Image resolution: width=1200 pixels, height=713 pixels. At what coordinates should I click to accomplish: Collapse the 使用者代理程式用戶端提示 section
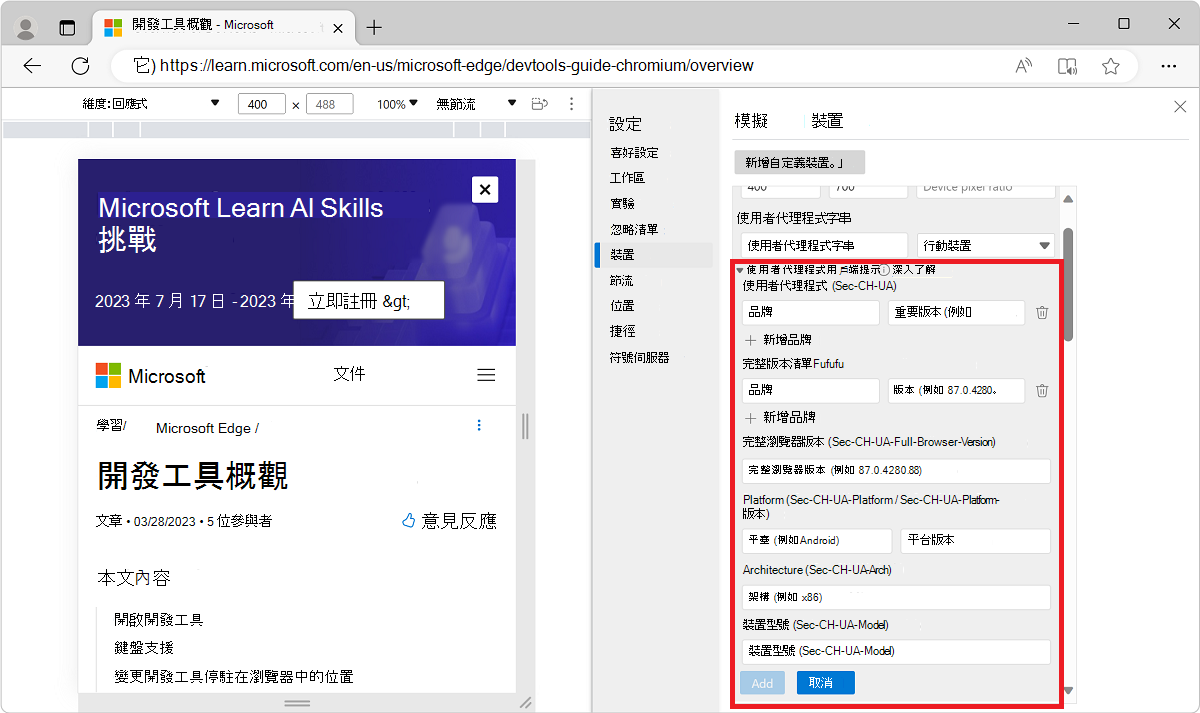point(740,270)
